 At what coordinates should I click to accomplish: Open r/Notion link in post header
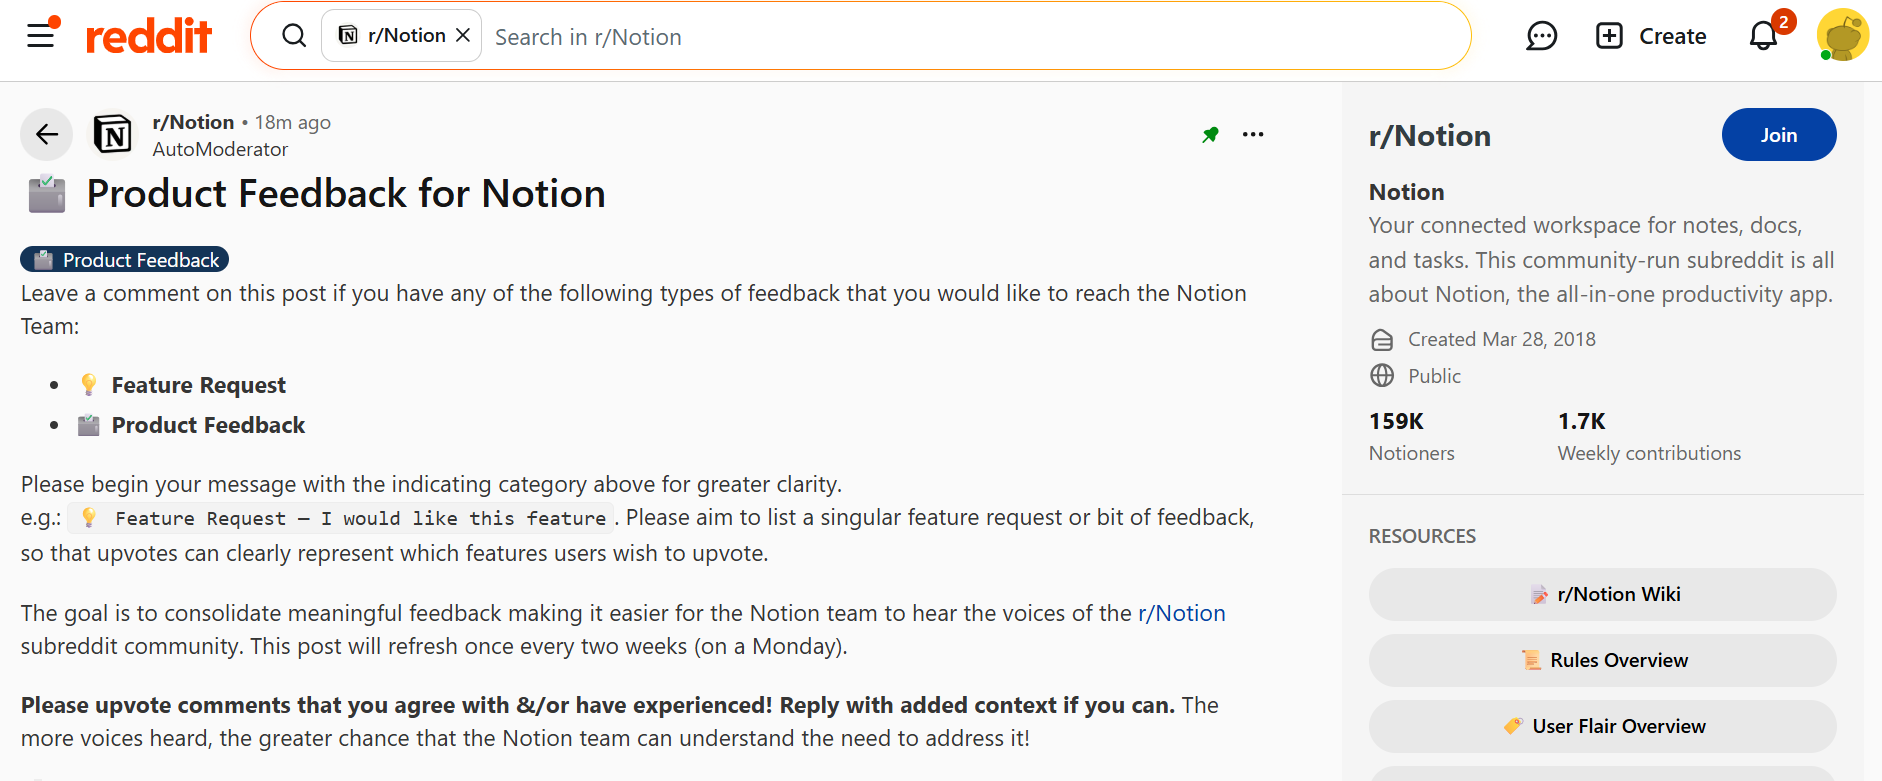coord(193,122)
